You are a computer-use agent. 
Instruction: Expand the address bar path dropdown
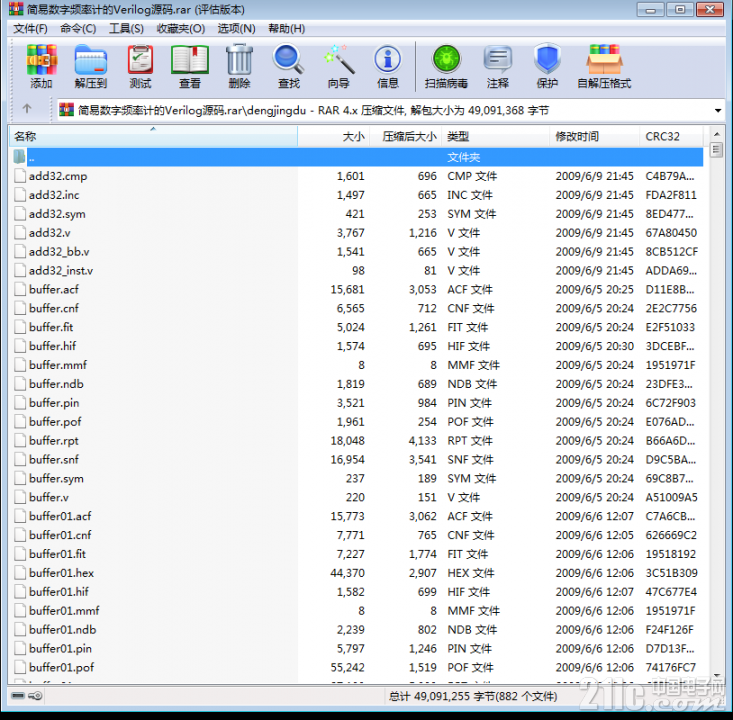pos(718,111)
